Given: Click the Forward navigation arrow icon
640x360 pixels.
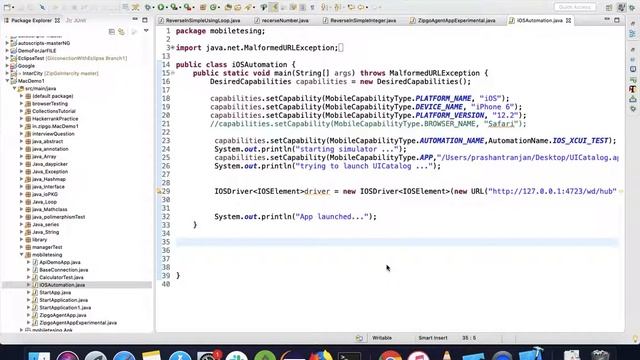Looking at the screenshot, I should click(x=376, y=7).
